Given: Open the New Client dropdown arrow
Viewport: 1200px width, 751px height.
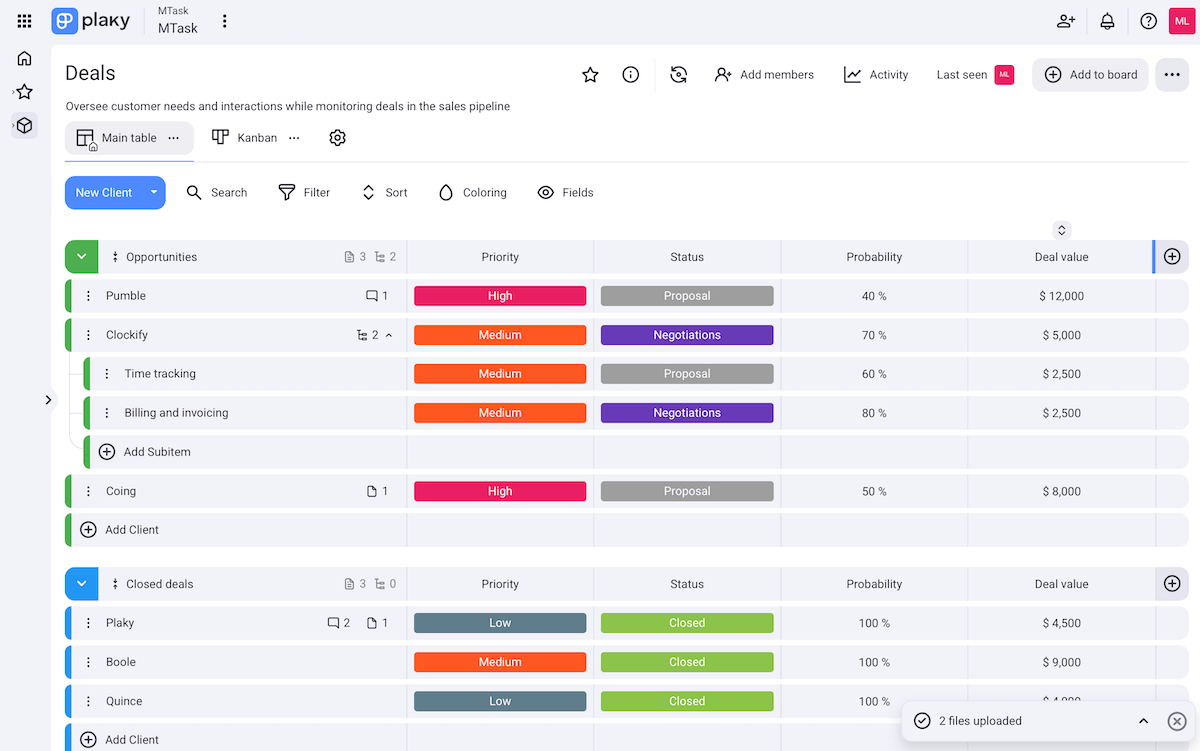Looking at the screenshot, I should 154,192.
